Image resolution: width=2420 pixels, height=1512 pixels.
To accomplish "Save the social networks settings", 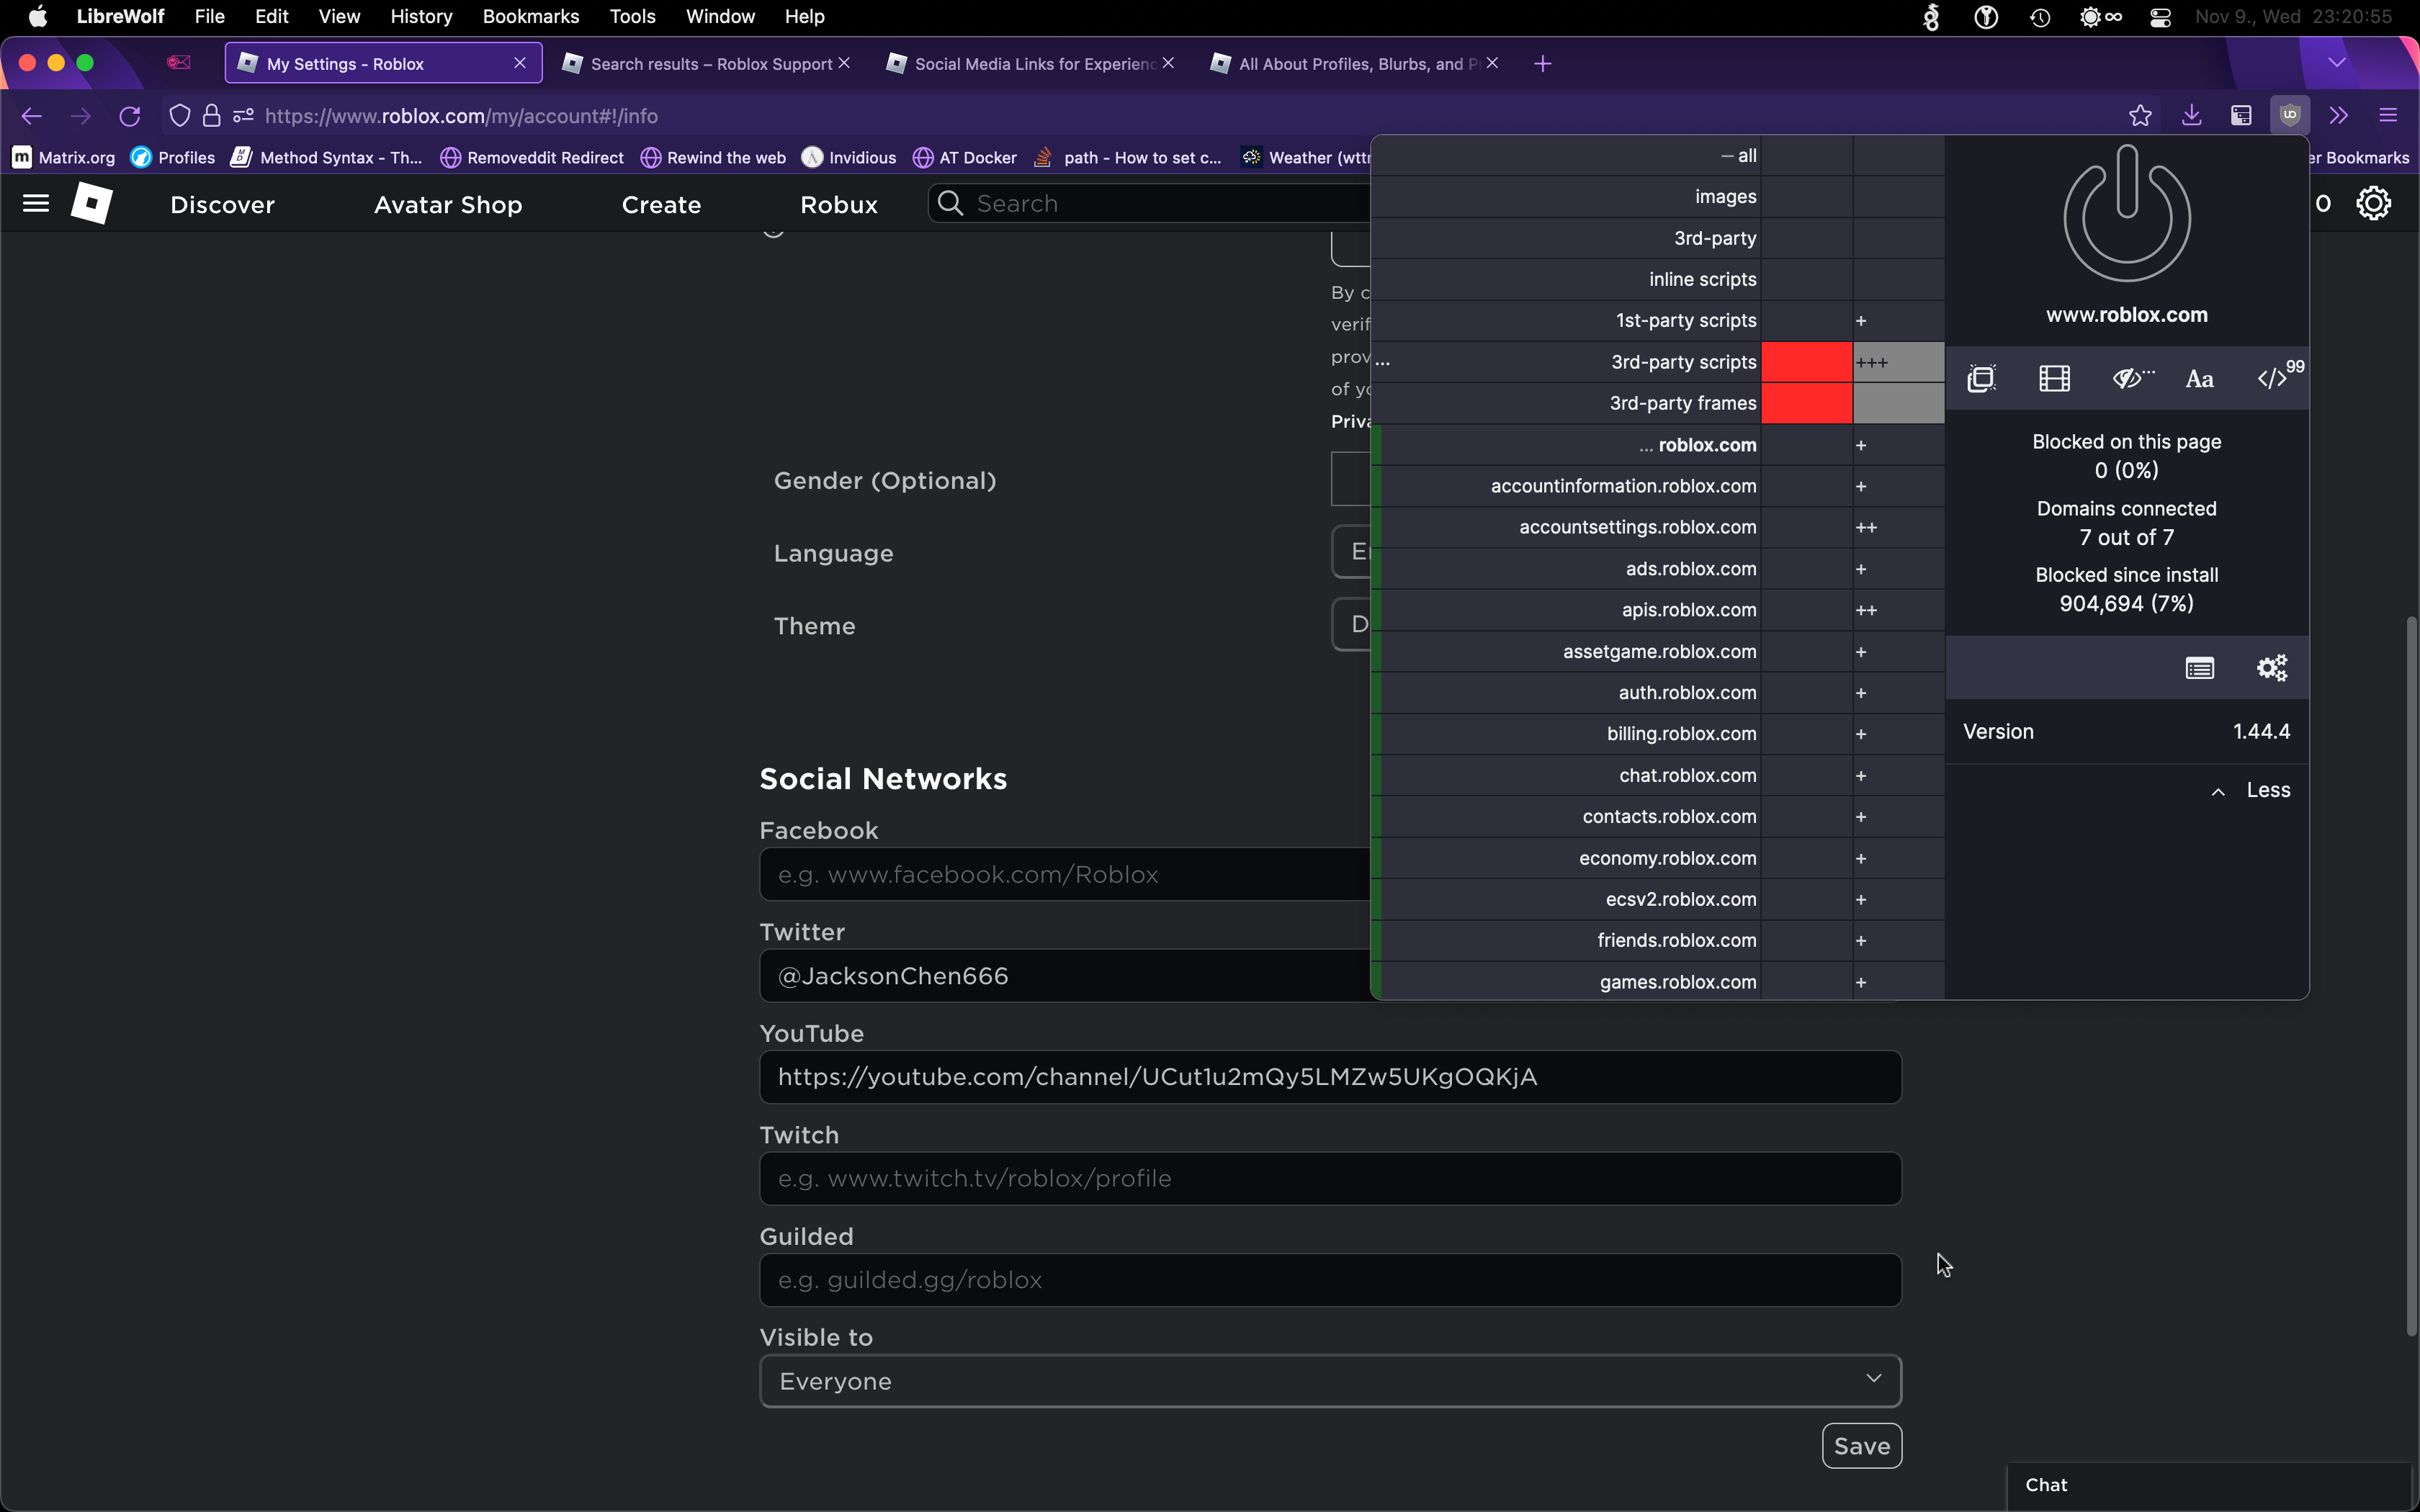I will pos(1861,1446).
